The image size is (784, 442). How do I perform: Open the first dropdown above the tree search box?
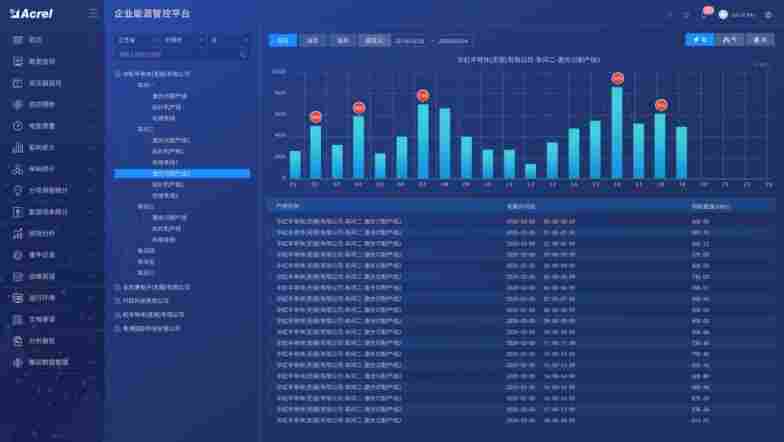tap(133, 40)
